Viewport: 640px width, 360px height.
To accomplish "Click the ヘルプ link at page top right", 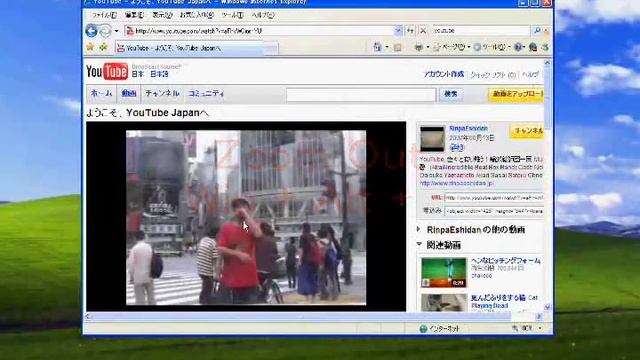I will (530, 75).
